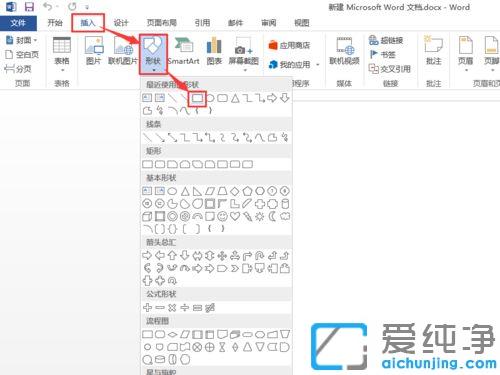The height and width of the screenshot is (375, 500).
Task: Click 空白页 blank page button
Action: (x=22, y=55)
